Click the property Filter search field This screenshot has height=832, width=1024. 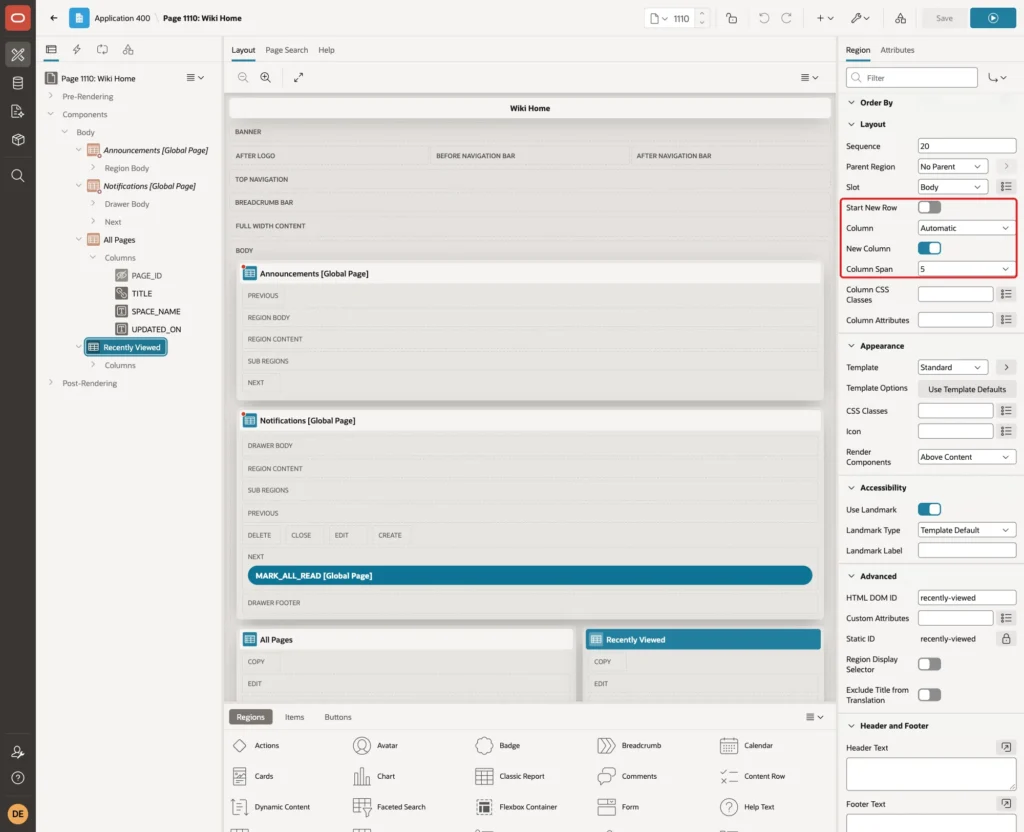click(x=912, y=78)
